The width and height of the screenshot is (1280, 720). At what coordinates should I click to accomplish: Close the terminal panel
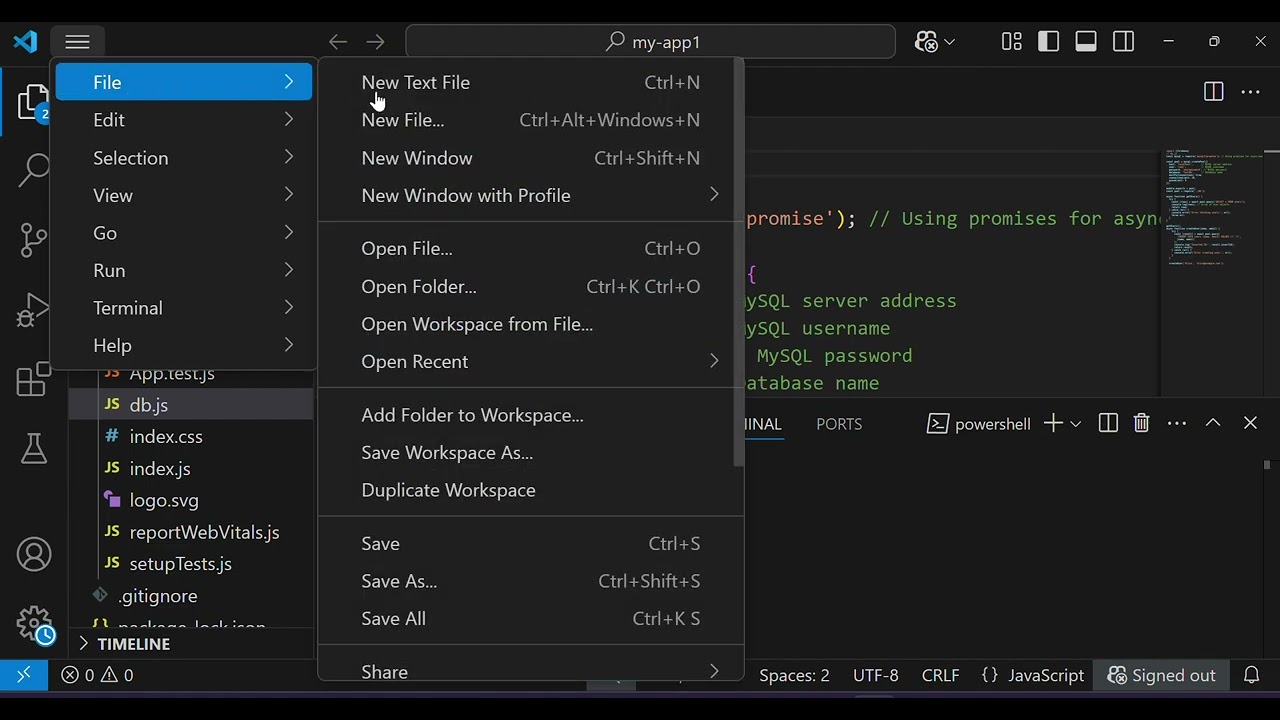tap(1250, 424)
